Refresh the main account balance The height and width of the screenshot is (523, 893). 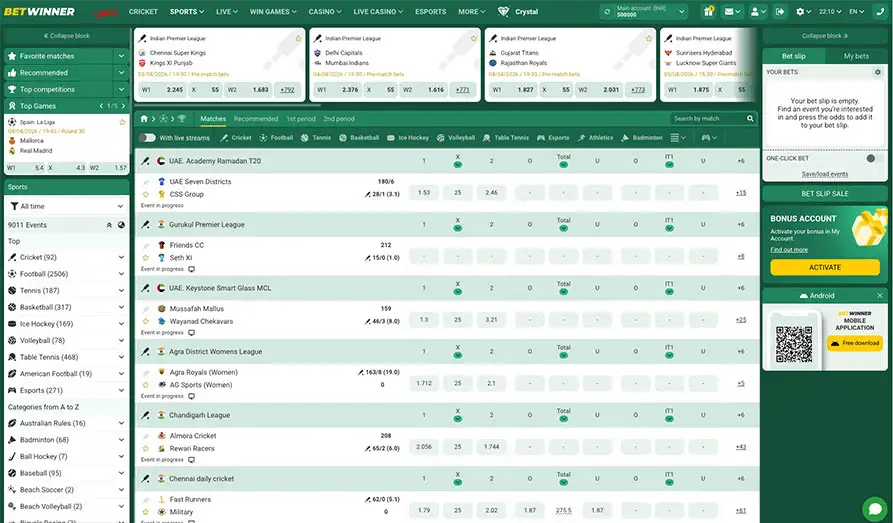coord(607,11)
